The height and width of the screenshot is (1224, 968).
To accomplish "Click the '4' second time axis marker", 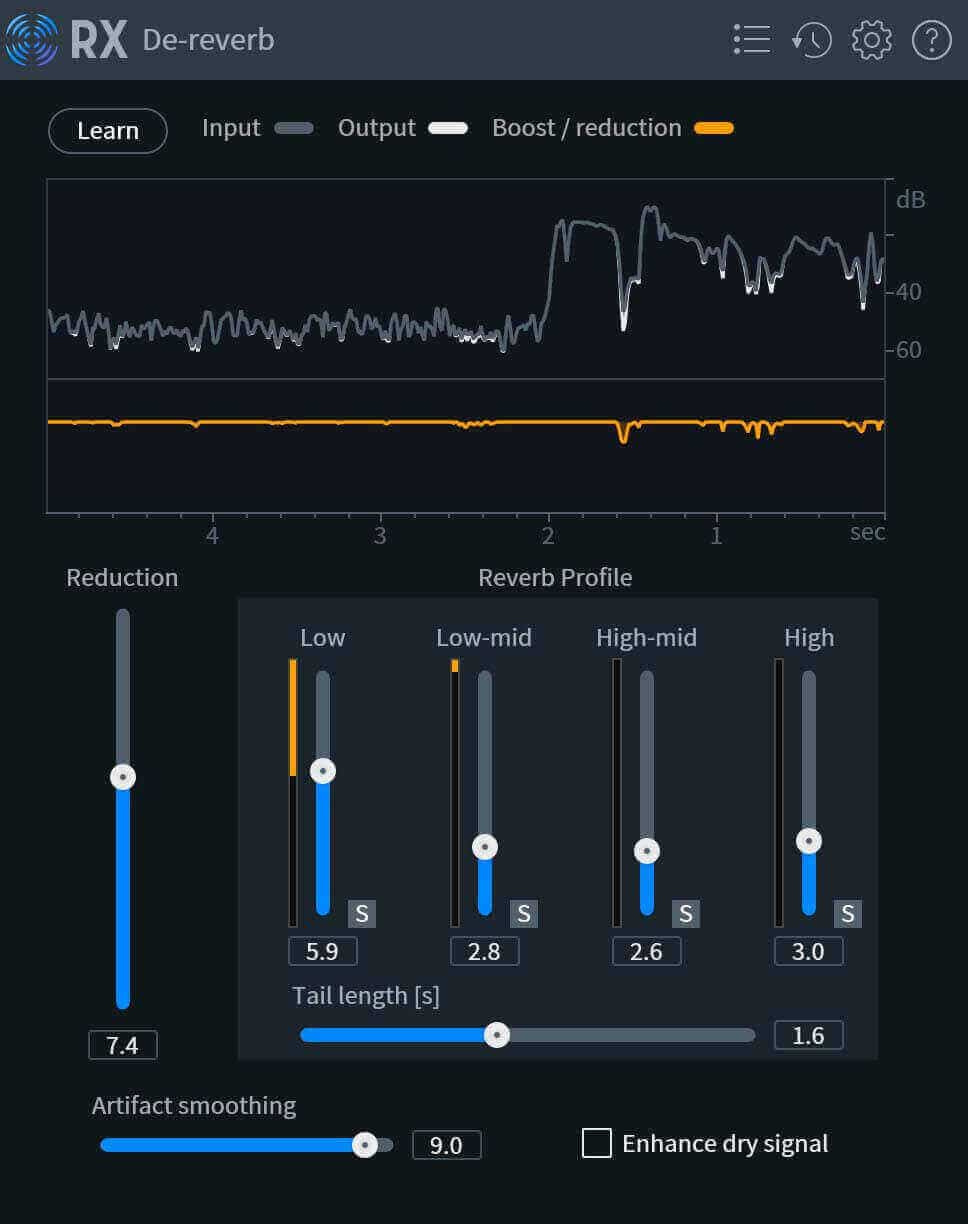I will click(x=212, y=535).
